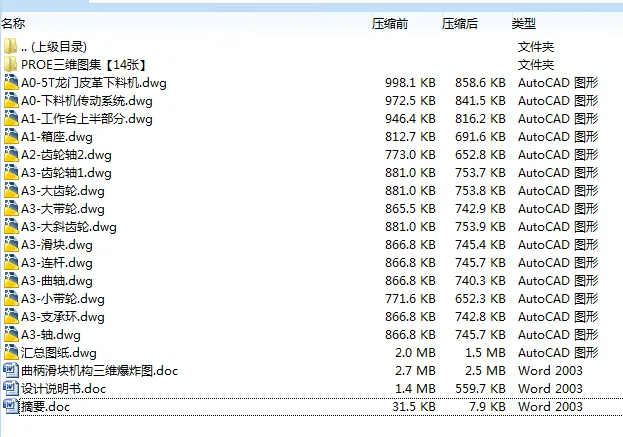Image resolution: width=623 pixels, height=437 pixels.
Task: Click 文件夹 type of PROE三维图集 row
Action: [x=536, y=65]
